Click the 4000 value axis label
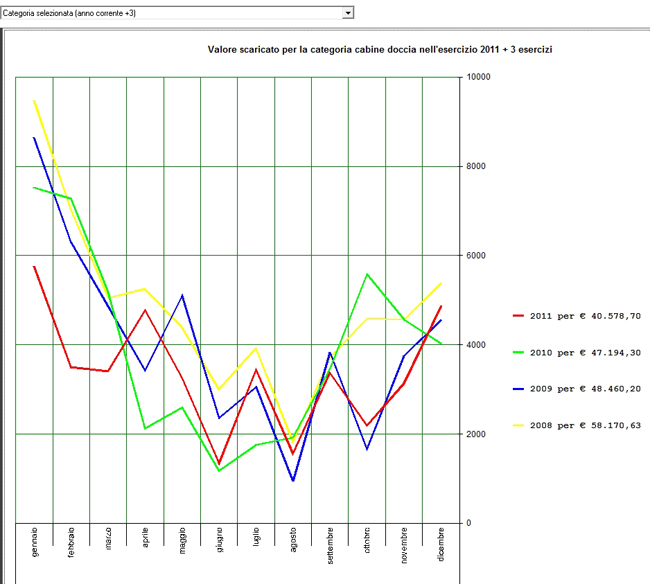This screenshot has height=584, width=650. [476, 345]
